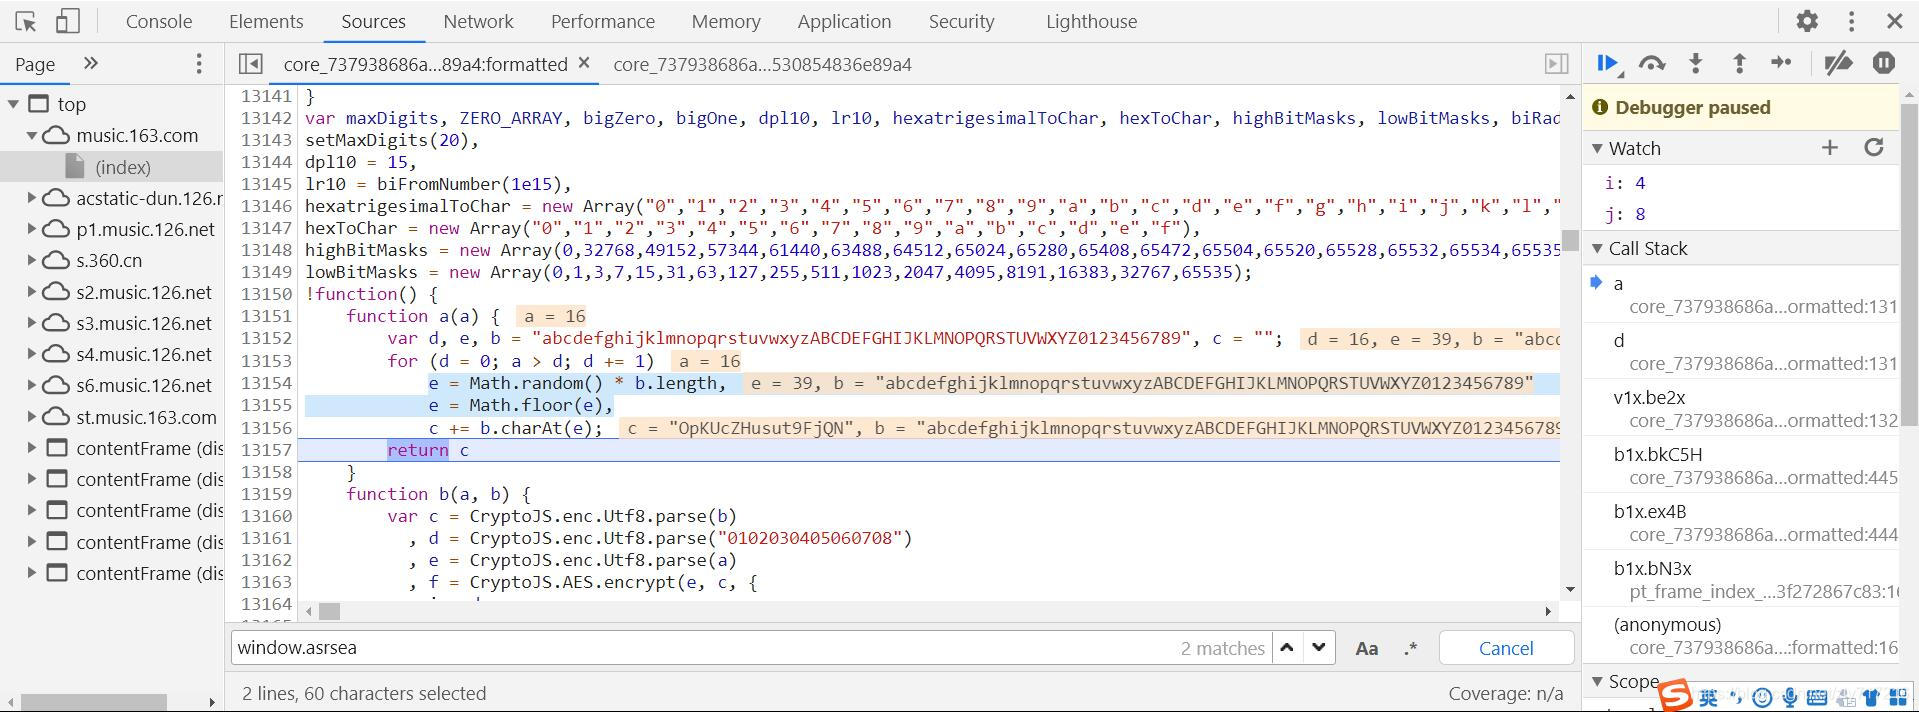Expand st.music.163.com node
1919x712 pixels.
(31, 417)
